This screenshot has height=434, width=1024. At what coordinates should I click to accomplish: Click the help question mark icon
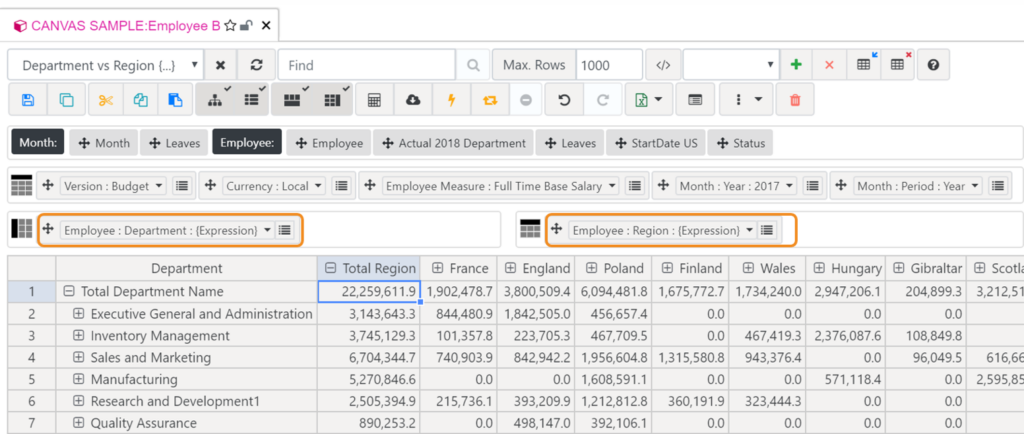pos(933,65)
